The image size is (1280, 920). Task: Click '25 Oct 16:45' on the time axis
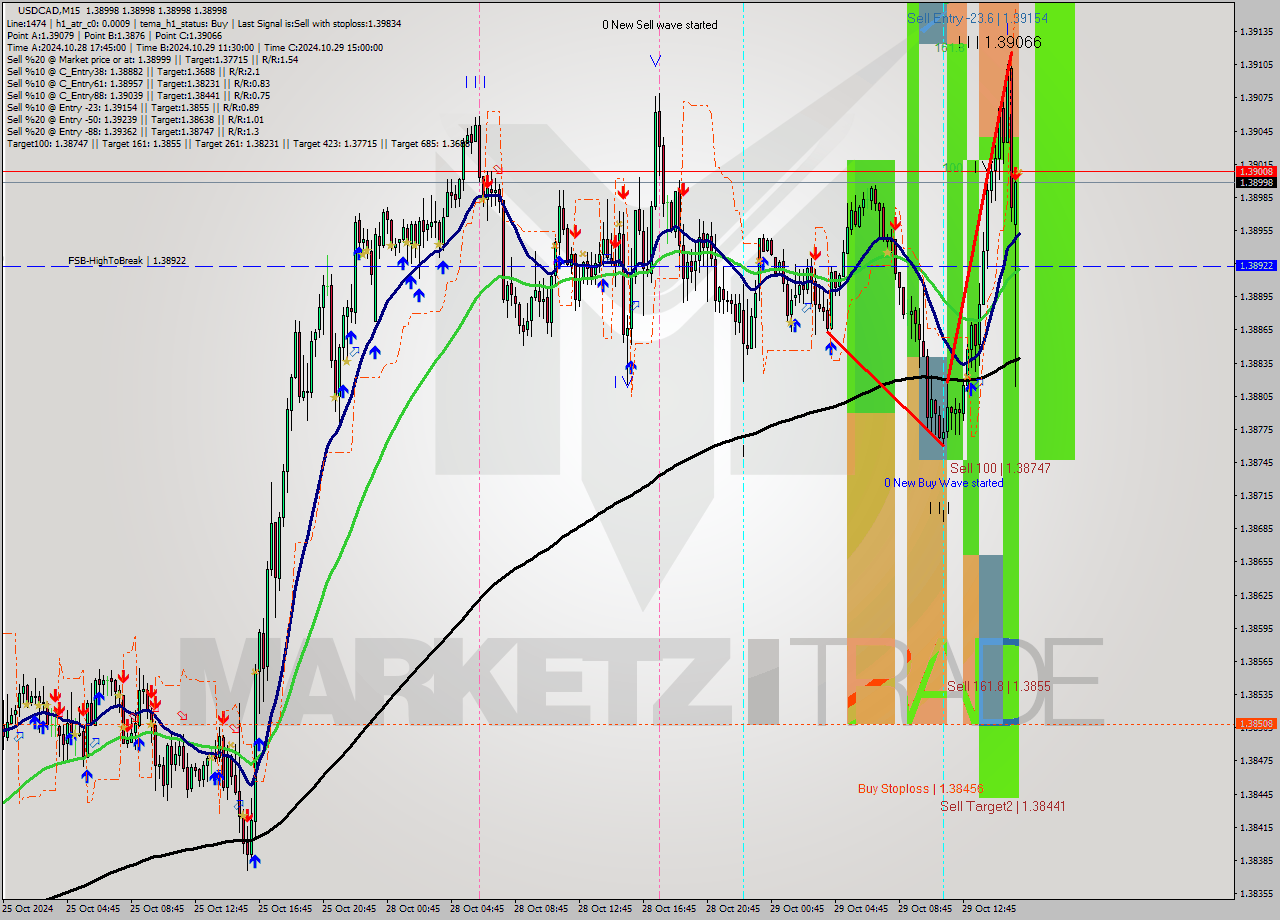point(286,909)
